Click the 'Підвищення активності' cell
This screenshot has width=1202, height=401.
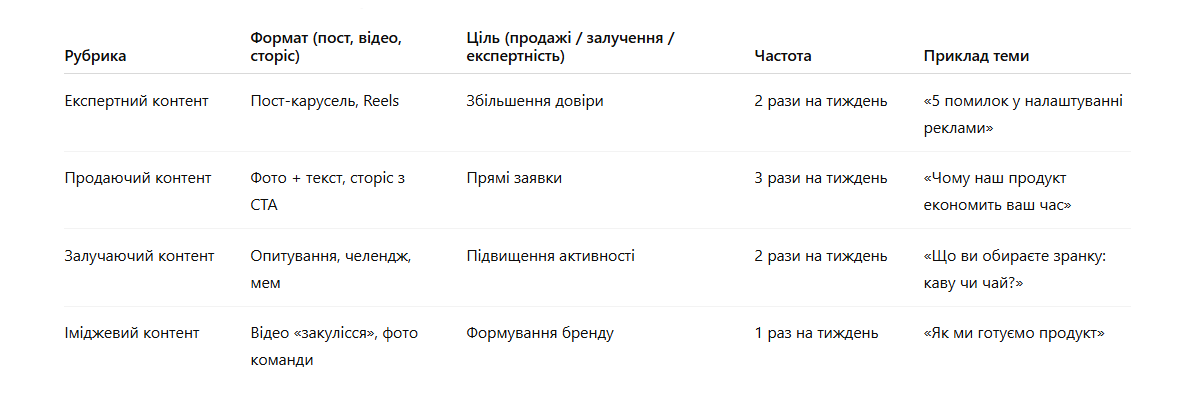550,256
